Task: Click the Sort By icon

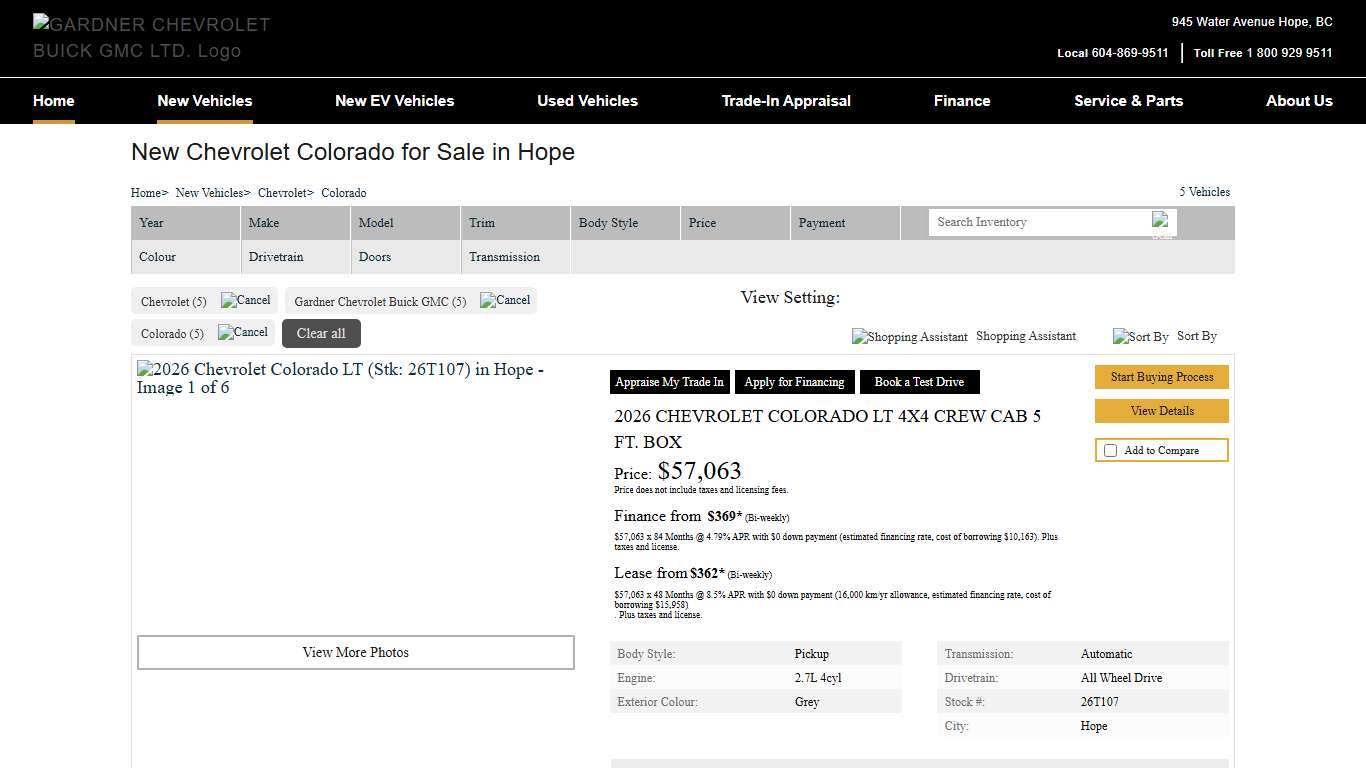Action: click(1140, 337)
